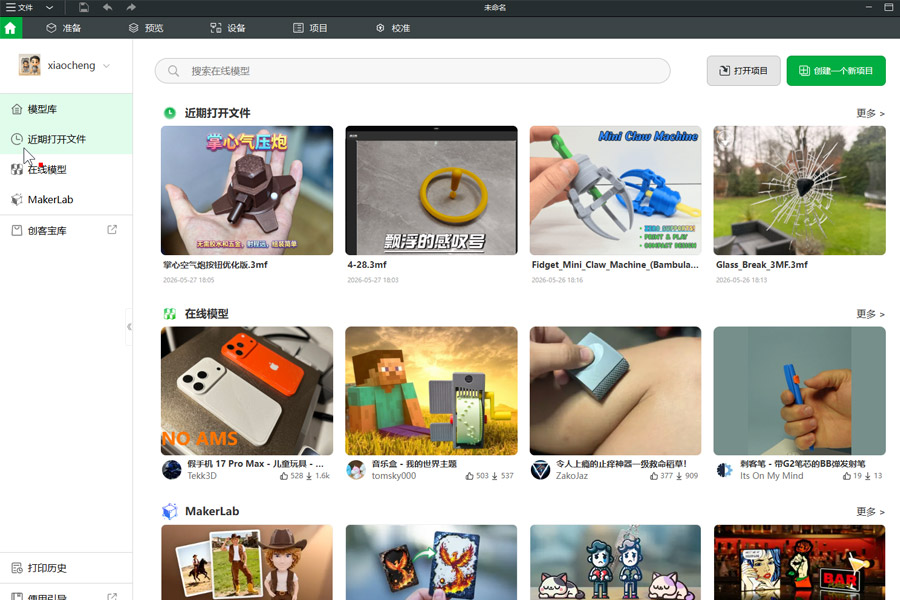Click the download icon showing 909
The height and width of the screenshot is (600, 900).
[x=679, y=476]
